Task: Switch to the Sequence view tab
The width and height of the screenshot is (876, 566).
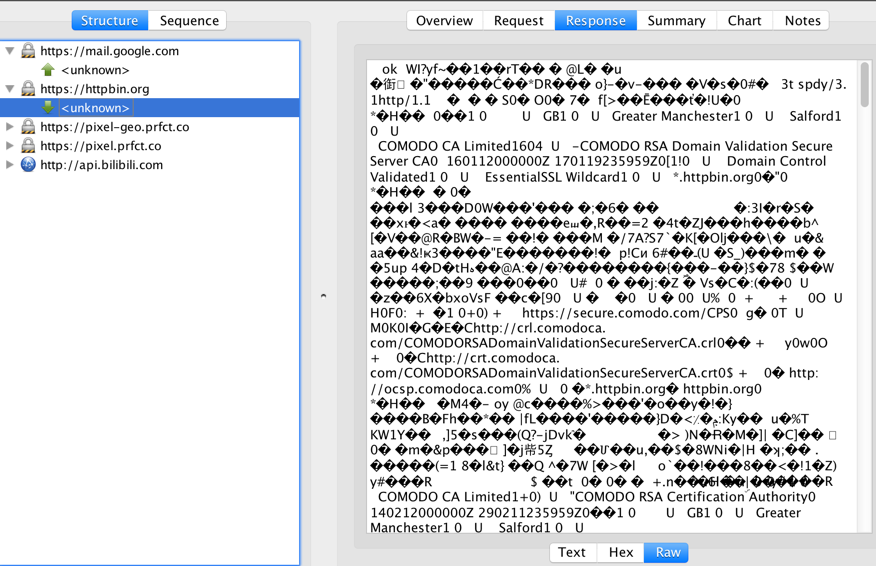Action: (x=189, y=20)
